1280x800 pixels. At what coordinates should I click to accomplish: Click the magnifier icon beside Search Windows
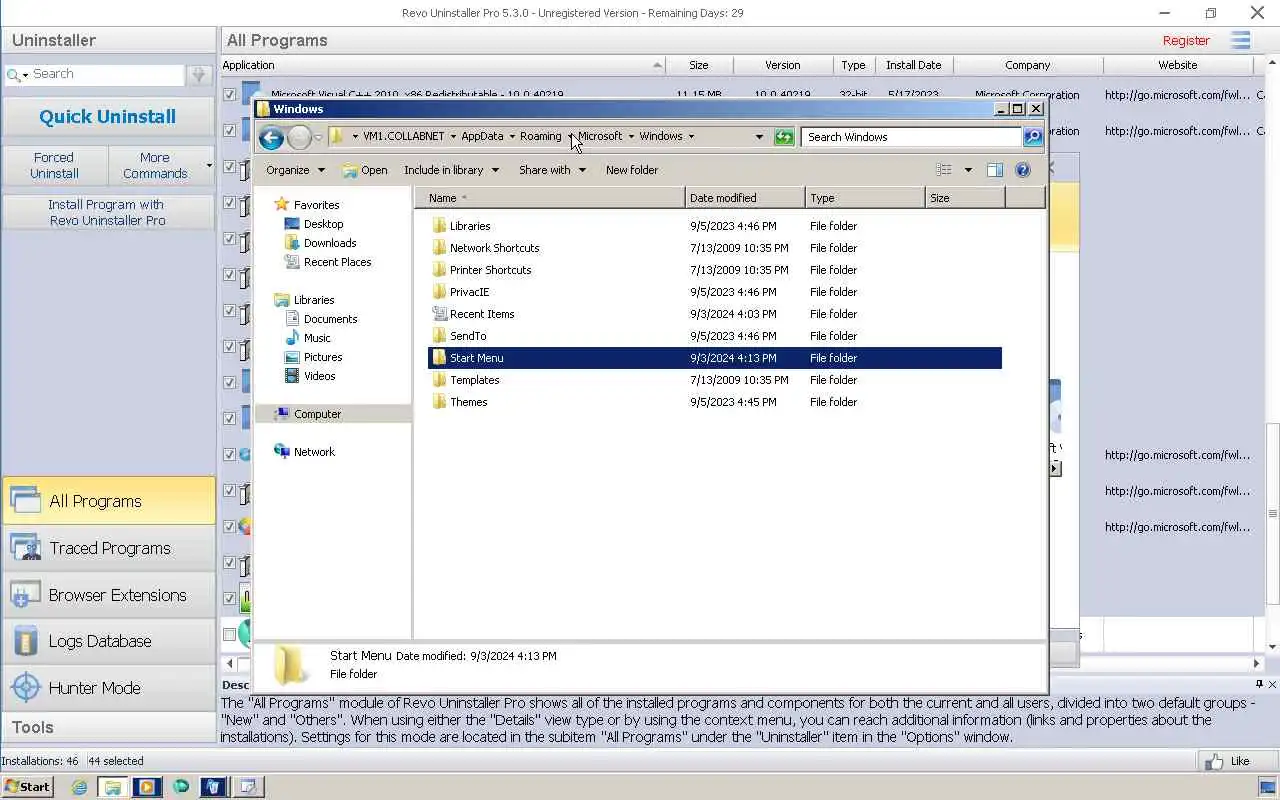click(1033, 137)
